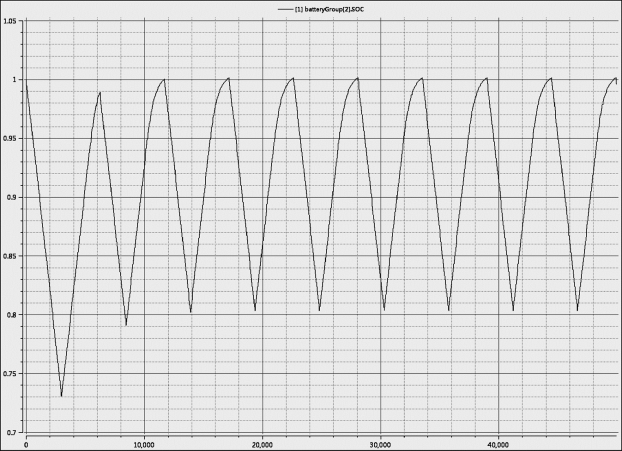Click the legend line sample beside batteryGroup[2].SOC
This screenshot has width=622, height=451.
tap(285, 9)
